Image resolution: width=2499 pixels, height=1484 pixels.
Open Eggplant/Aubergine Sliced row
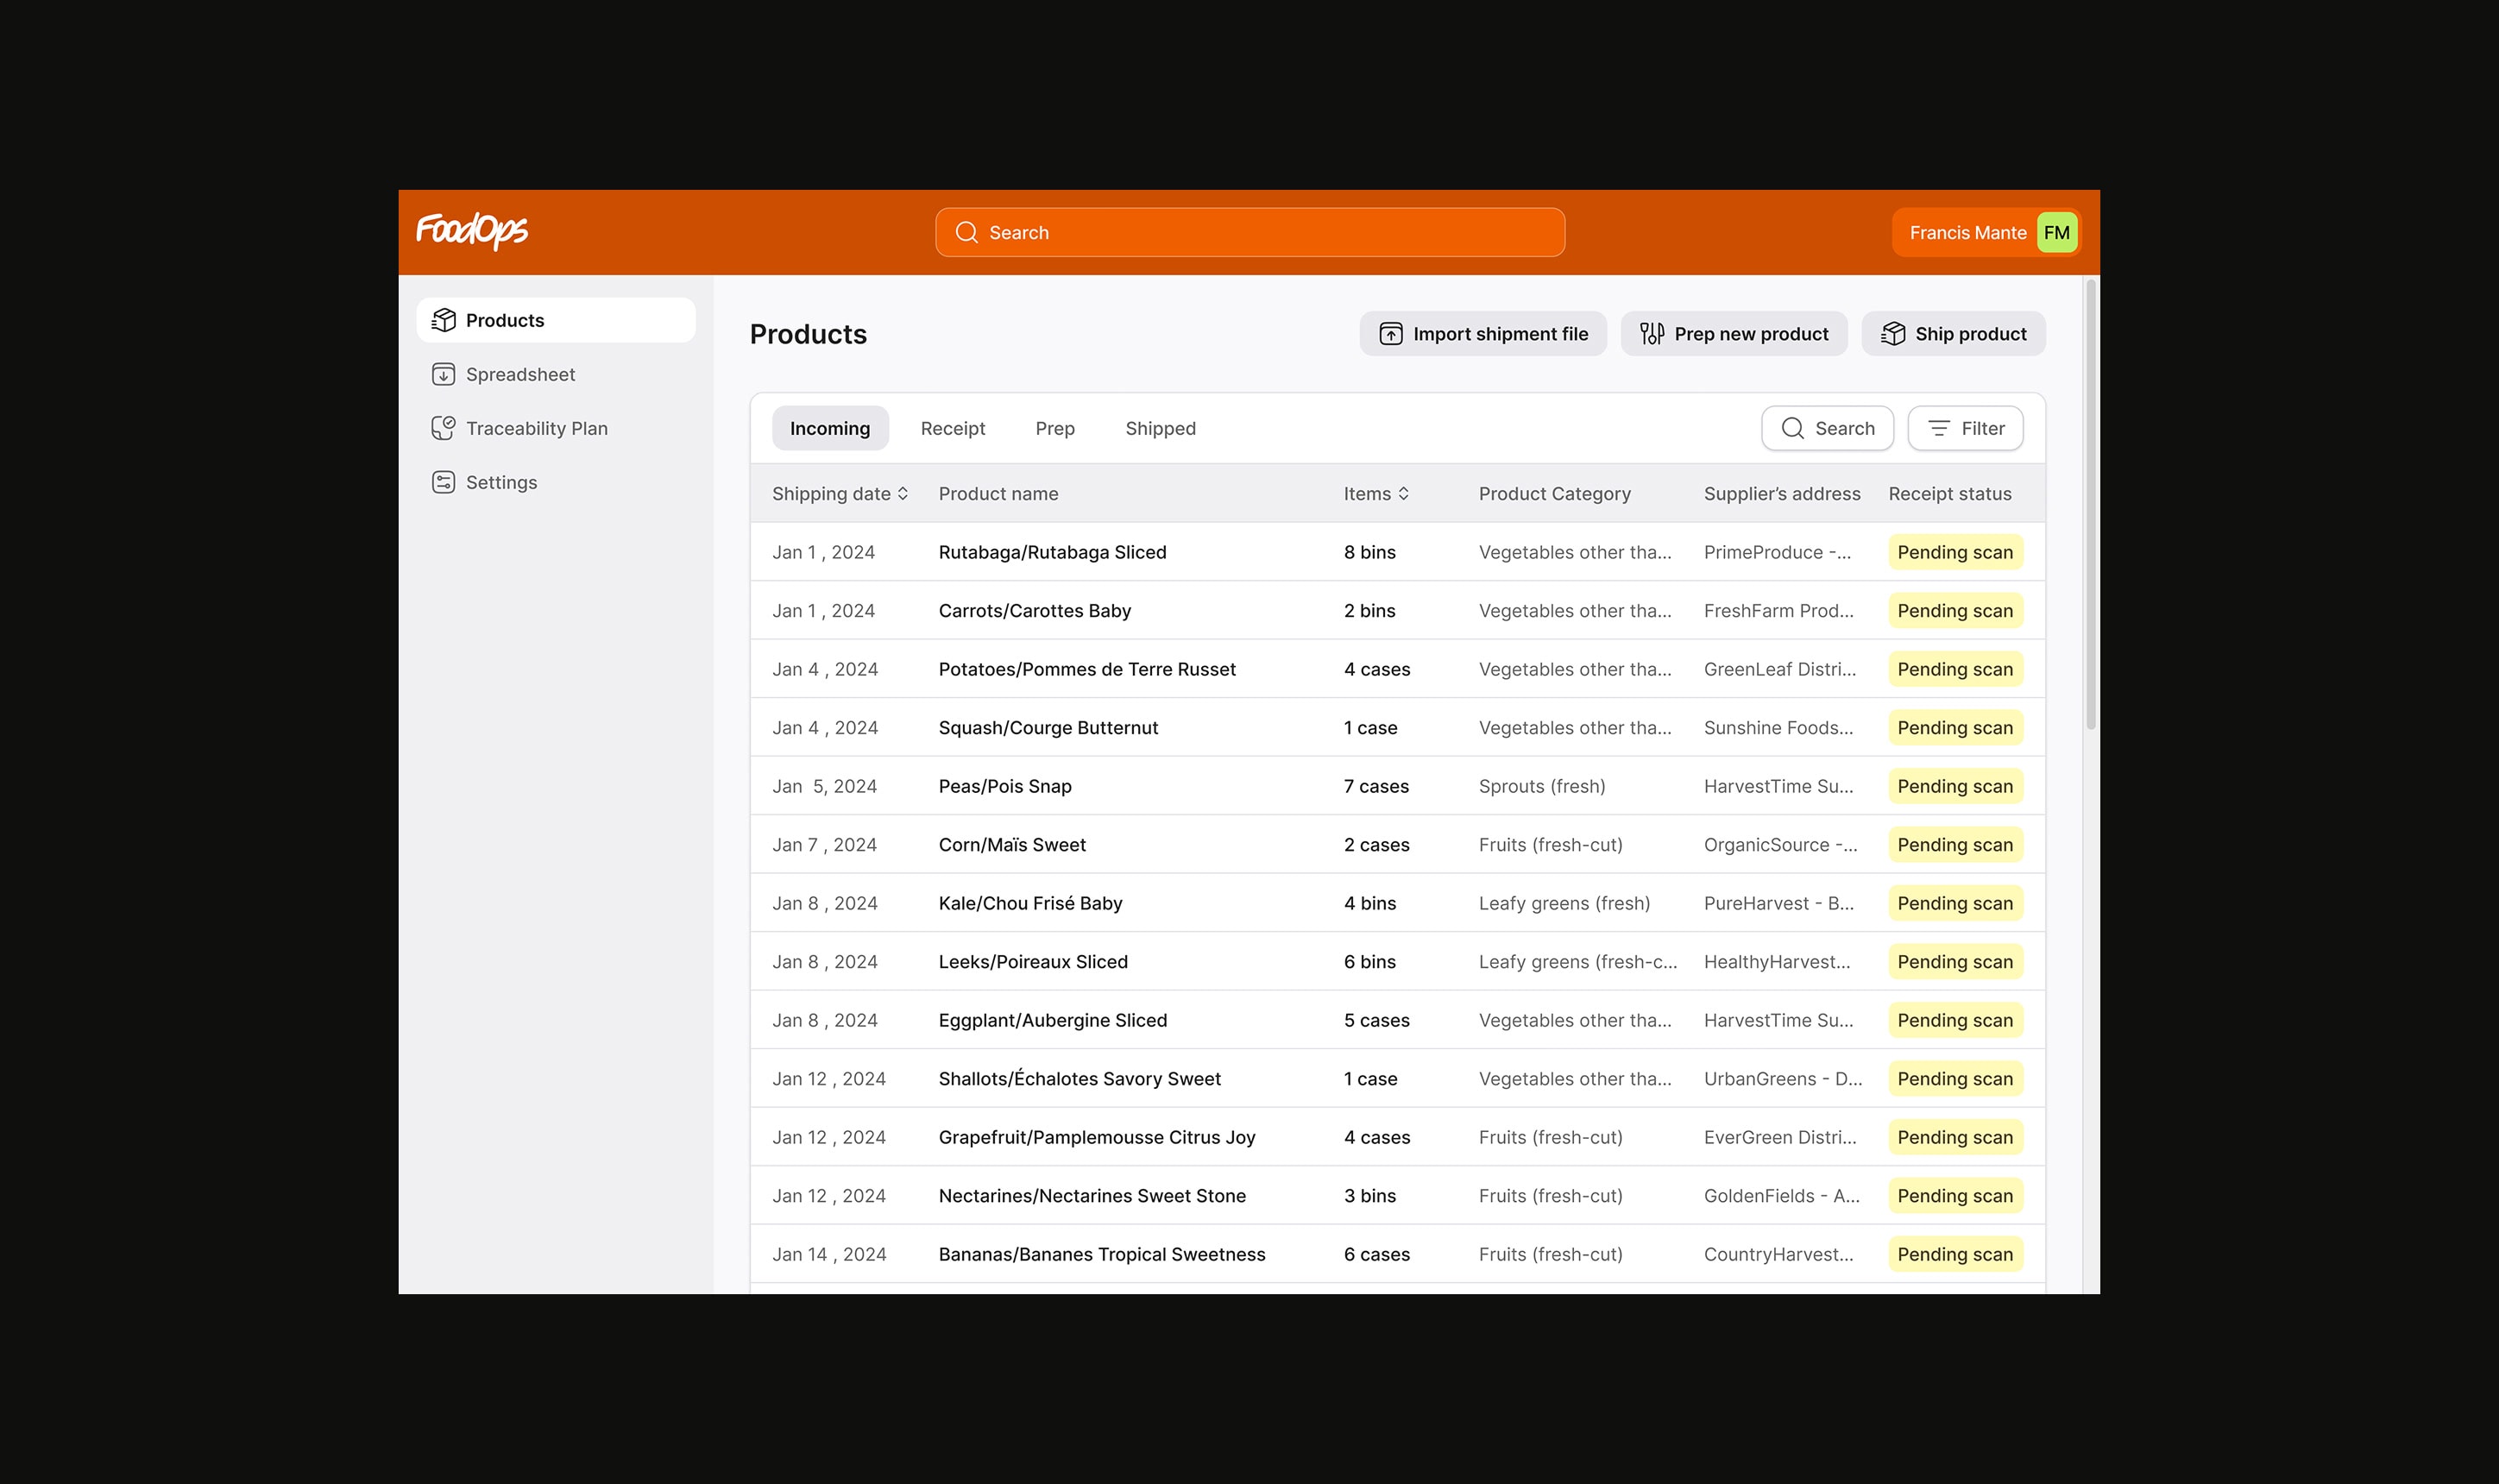(x=1397, y=1020)
